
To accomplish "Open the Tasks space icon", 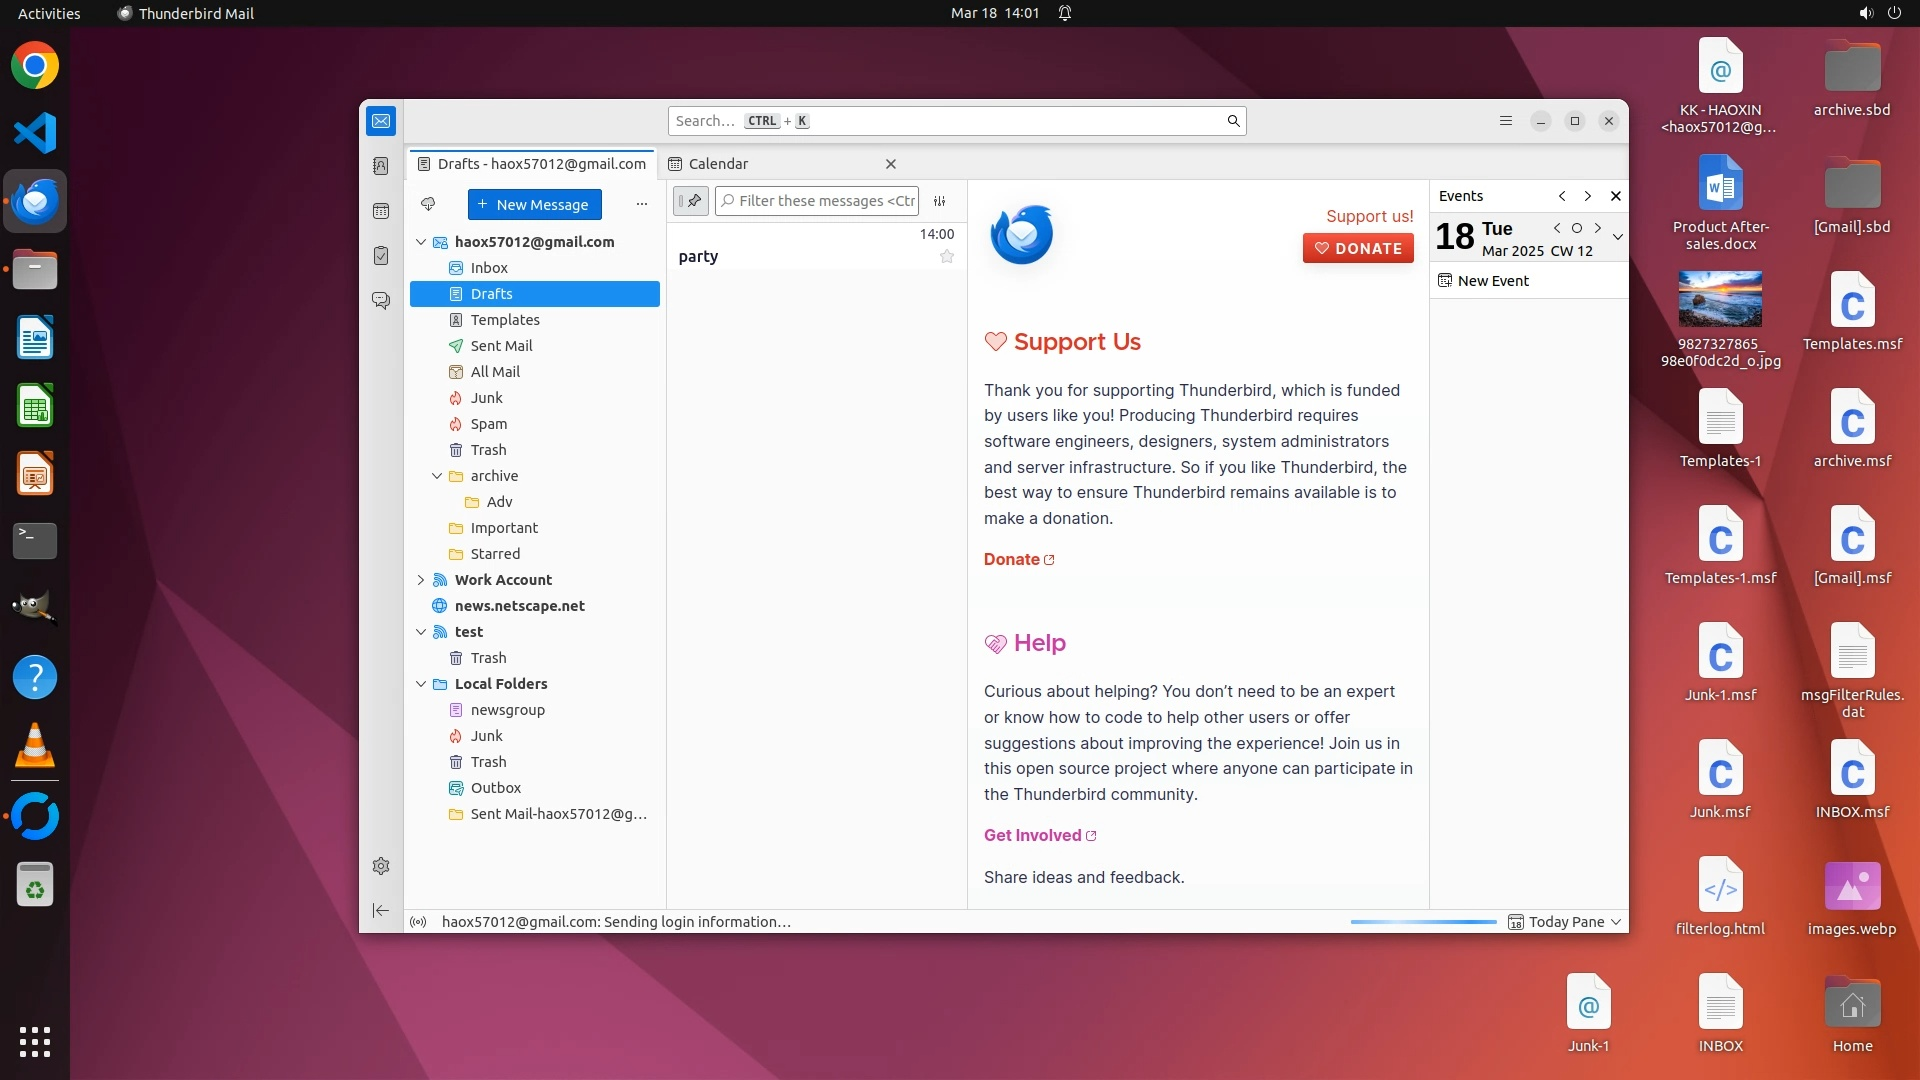I will pyautogui.click(x=381, y=256).
